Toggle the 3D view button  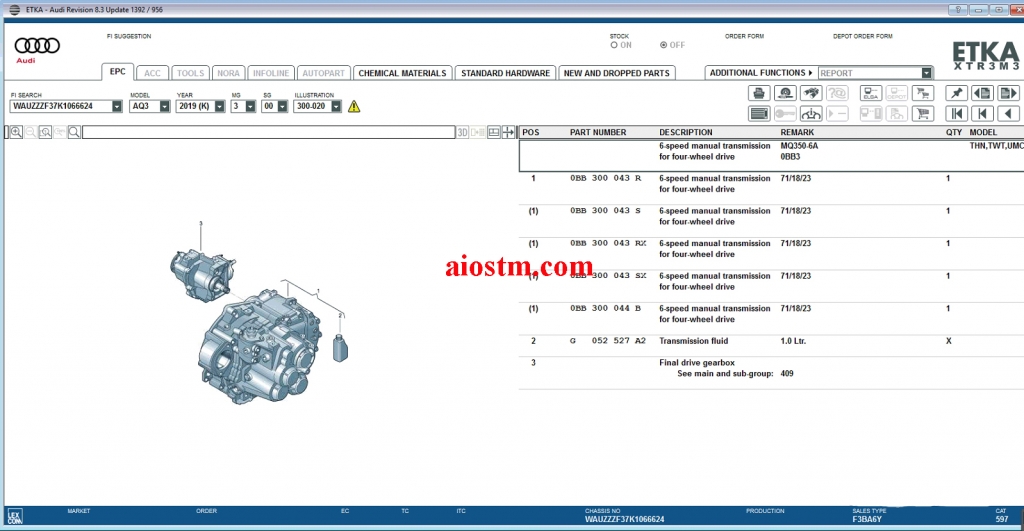point(462,132)
